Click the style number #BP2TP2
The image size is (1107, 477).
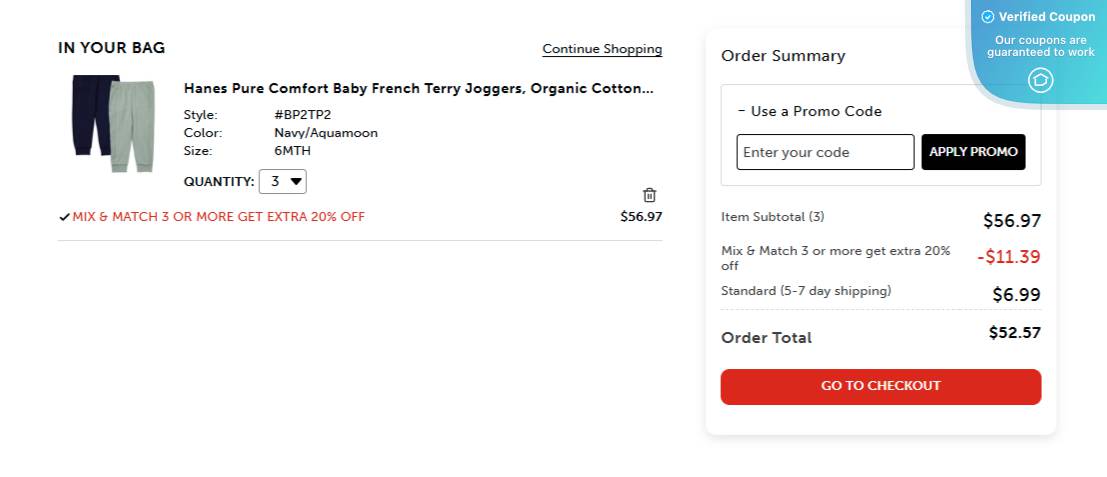click(x=302, y=115)
